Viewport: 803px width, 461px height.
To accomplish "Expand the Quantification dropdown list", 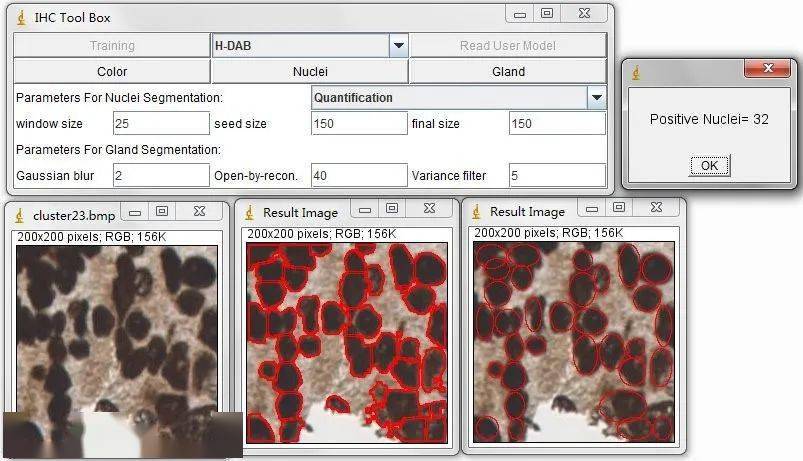I will coord(597,98).
